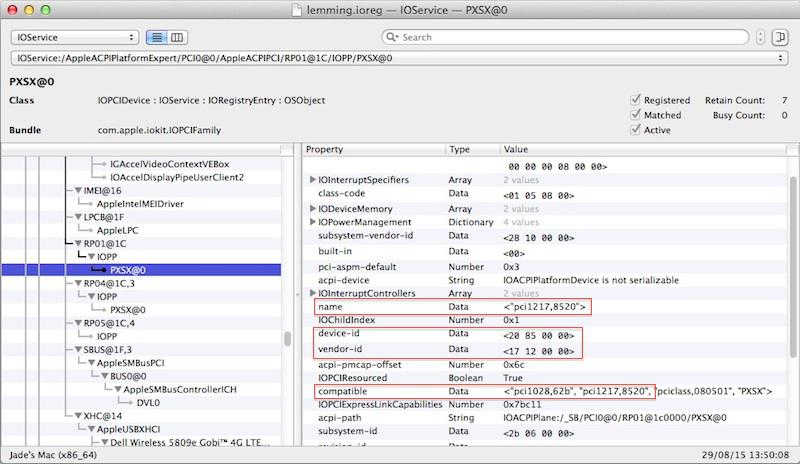Collapse the IMEI@16 tree node
800x464 pixels.
click(x=78, y=190)
